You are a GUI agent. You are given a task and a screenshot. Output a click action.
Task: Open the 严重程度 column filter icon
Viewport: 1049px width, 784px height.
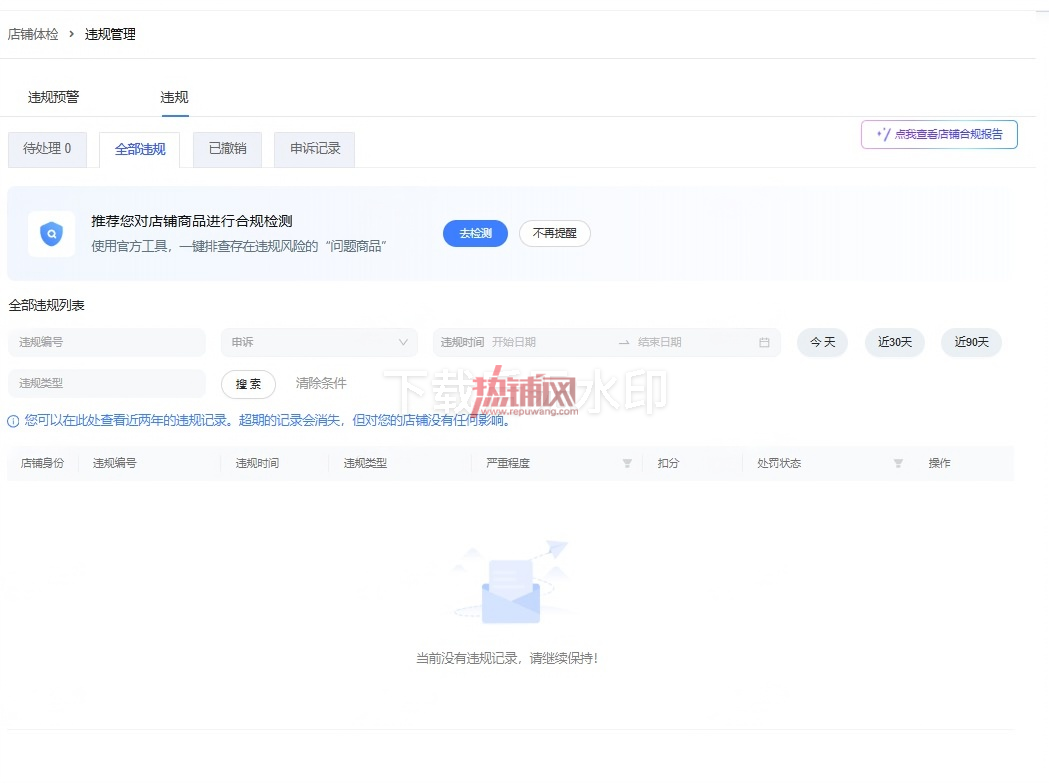pos(627,463)
